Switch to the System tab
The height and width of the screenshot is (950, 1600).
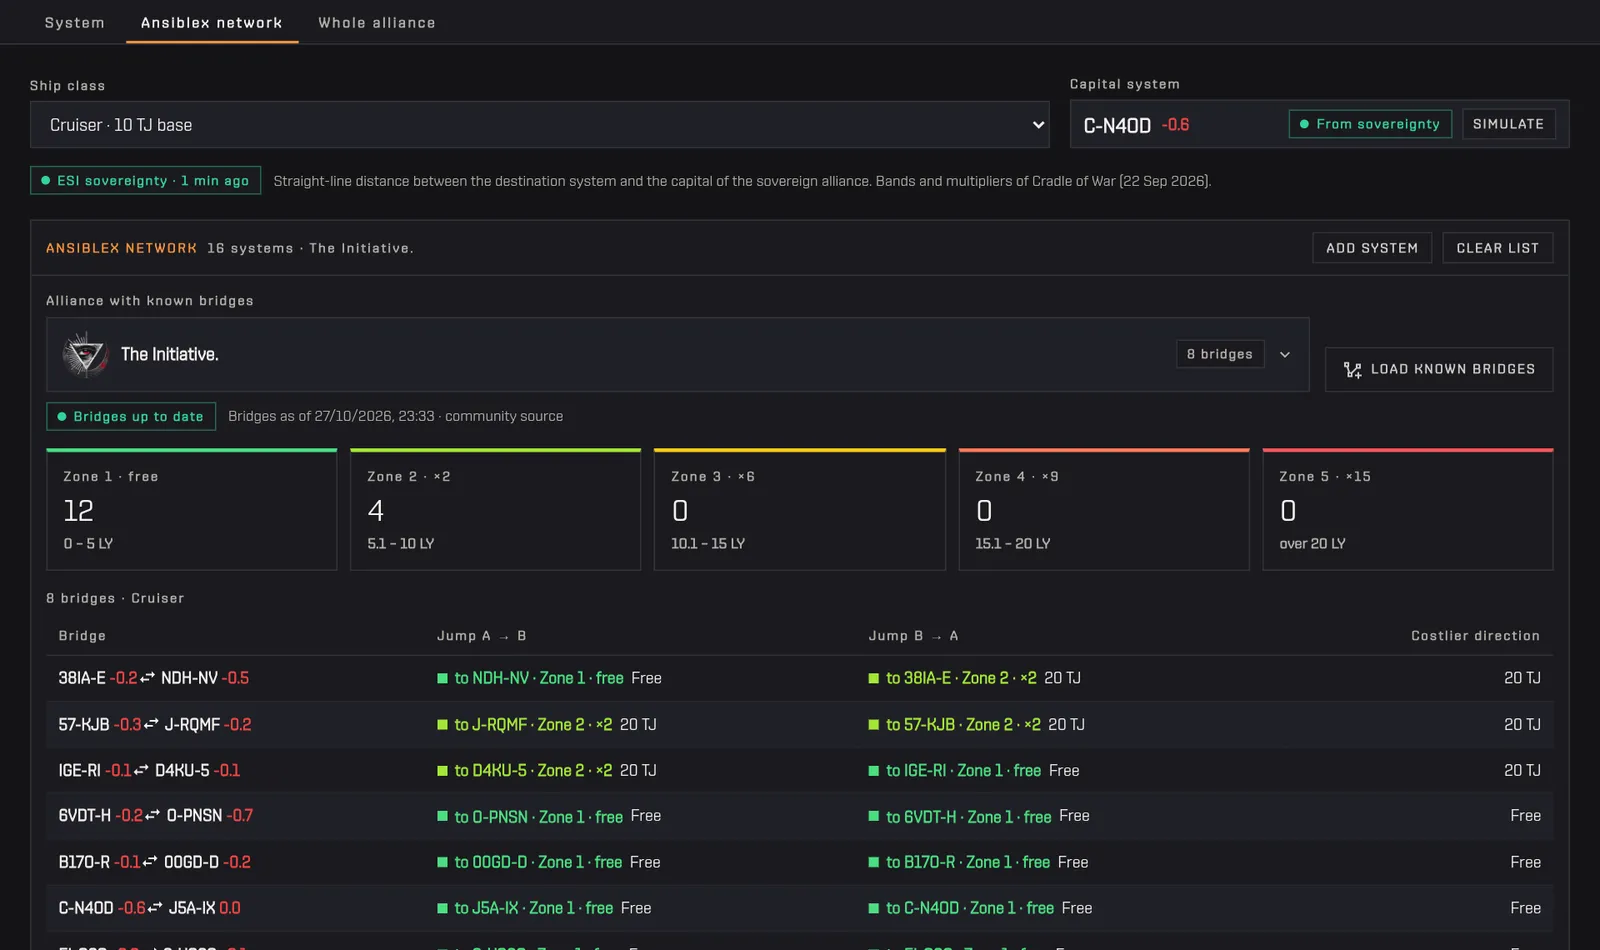click(x=74, y=22)
